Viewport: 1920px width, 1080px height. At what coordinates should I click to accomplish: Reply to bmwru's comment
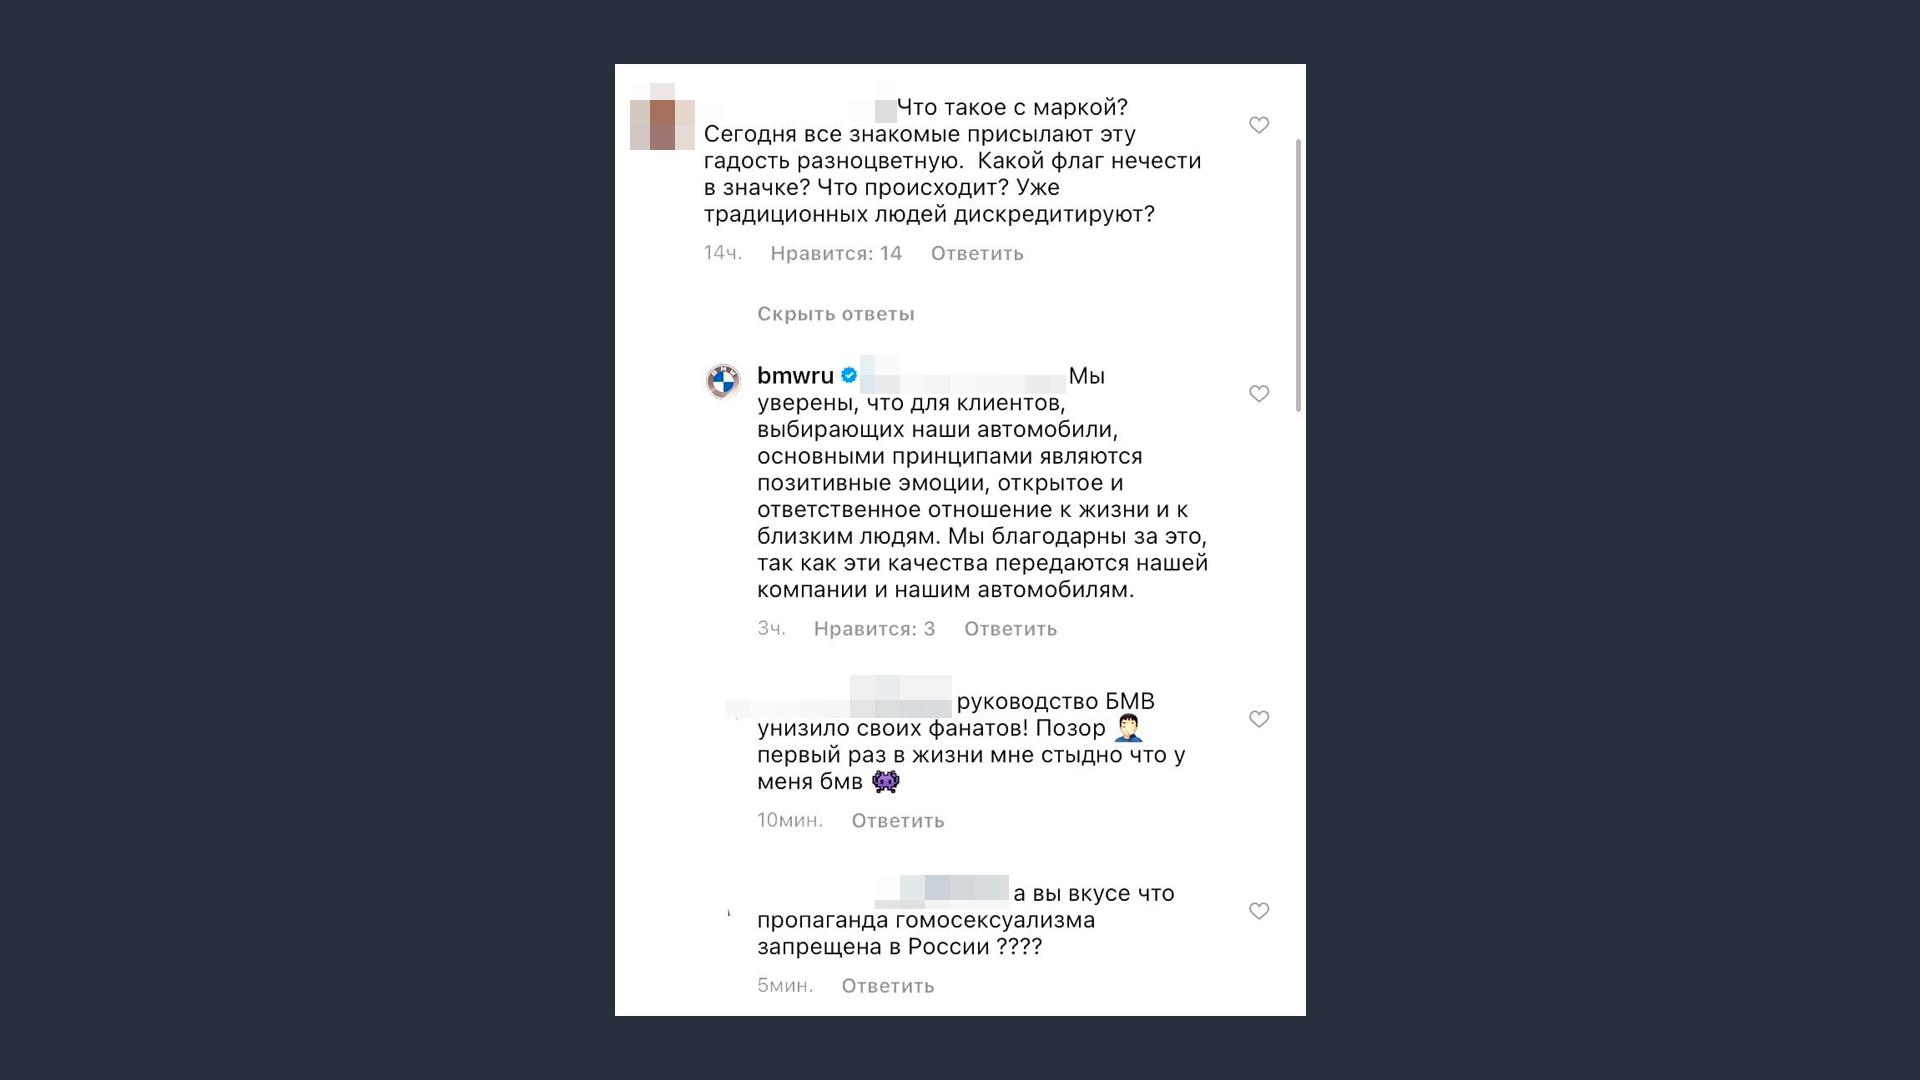pyautogui.click(x=1010, y=629)
